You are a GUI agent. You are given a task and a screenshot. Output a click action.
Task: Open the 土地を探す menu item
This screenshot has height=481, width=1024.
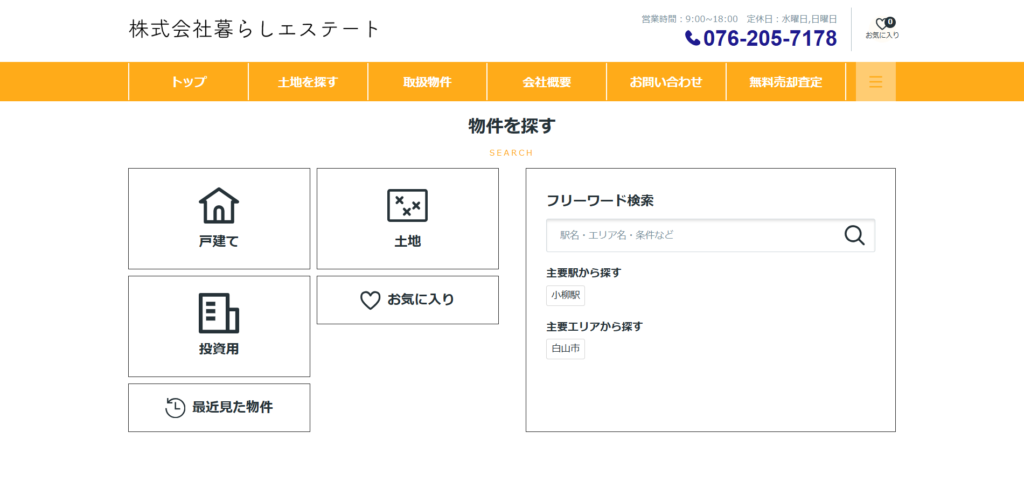point(308,82)
